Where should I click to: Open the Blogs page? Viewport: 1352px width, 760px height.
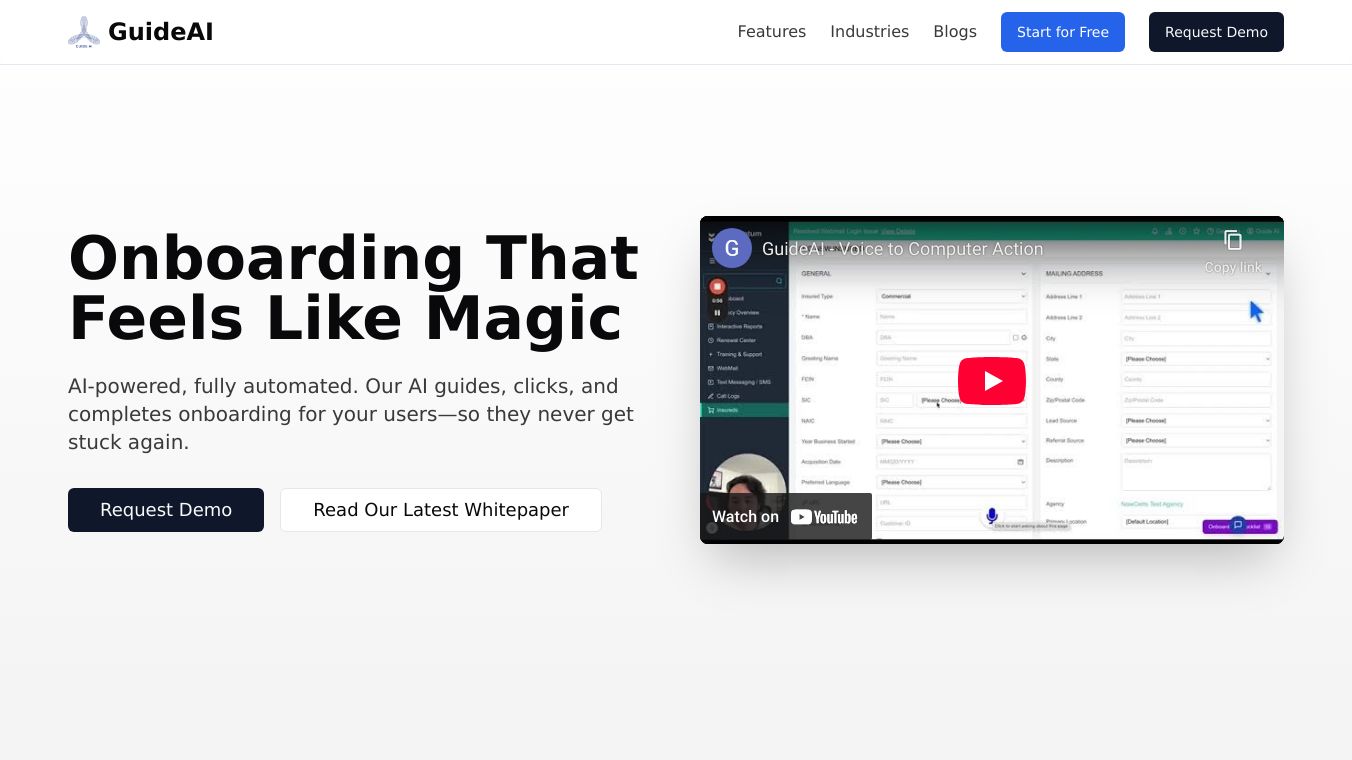[x=955, y=32]
